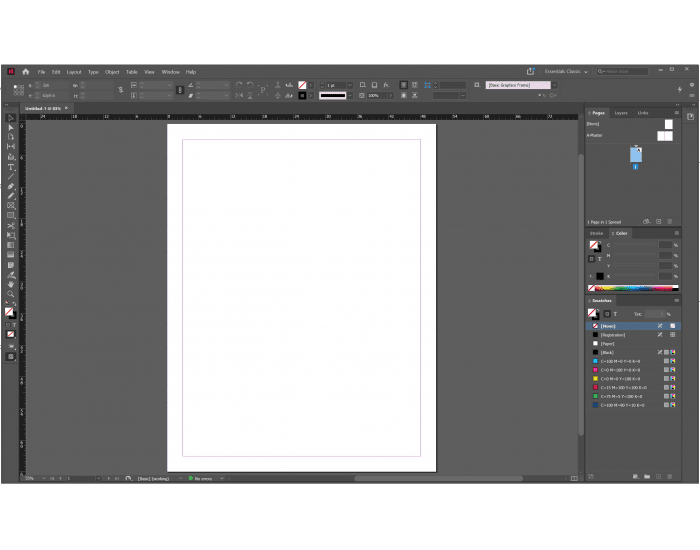Click the Home icon in the menu bar
Viewport: 700px width, 550px height.
click(x=25, y=71)
